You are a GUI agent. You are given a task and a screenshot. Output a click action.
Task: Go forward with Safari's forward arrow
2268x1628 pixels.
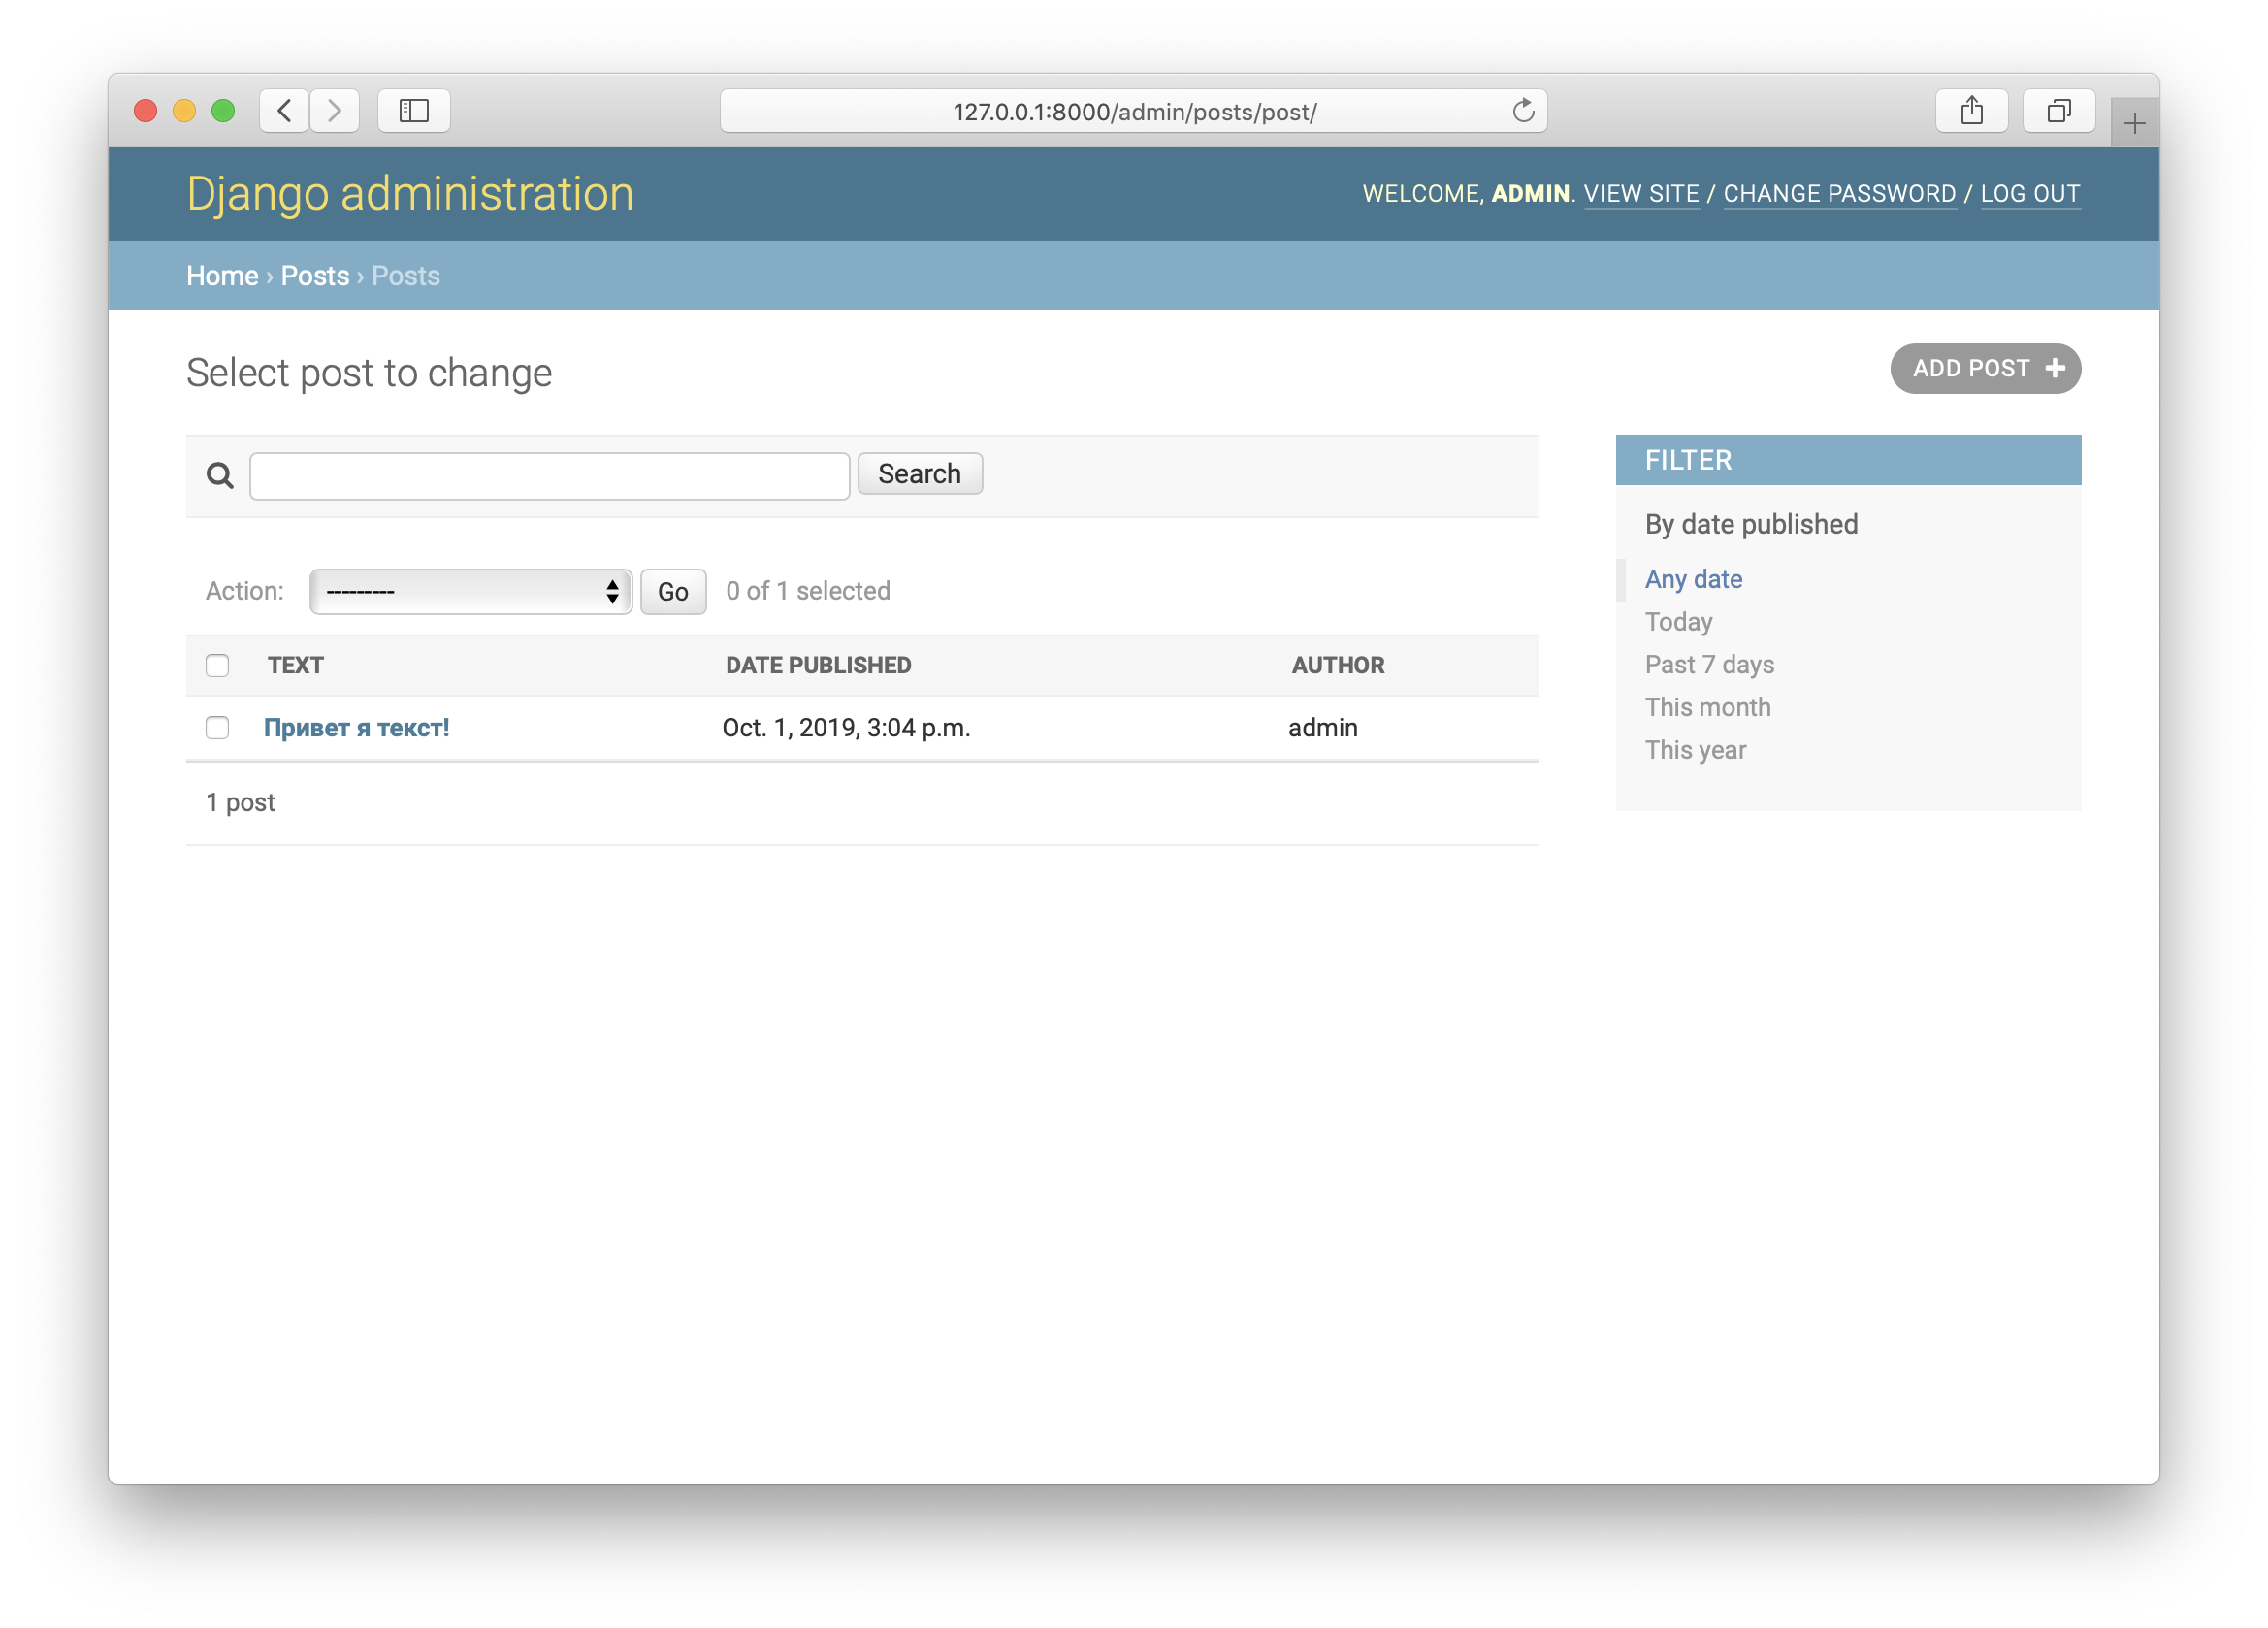(x=335, y=110)
